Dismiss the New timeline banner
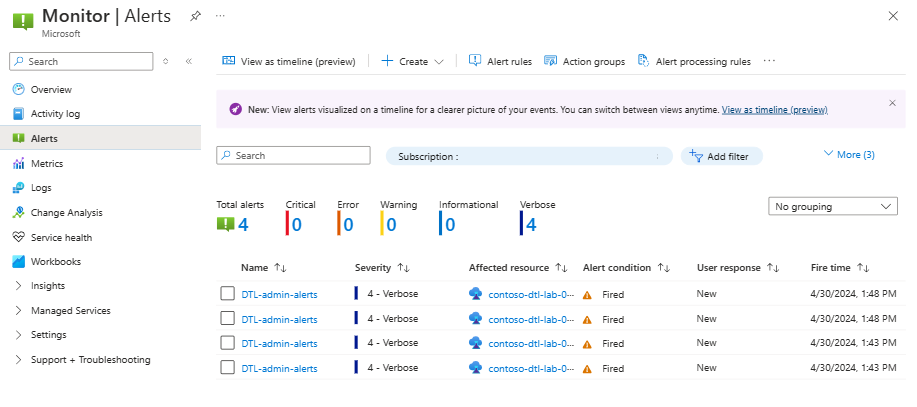Image resolution: width=917 pixels, height=407 pixels. click(x=892, y=103)
